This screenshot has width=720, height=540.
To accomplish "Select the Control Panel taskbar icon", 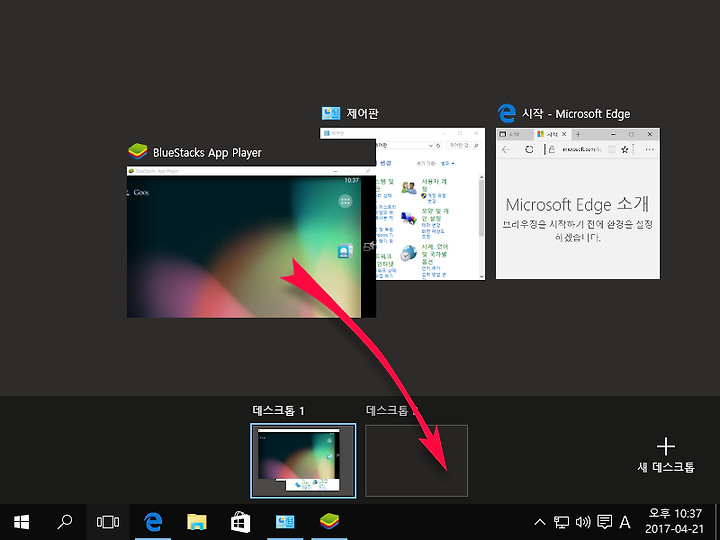I will pyautogui.click(x=285, y=522).
